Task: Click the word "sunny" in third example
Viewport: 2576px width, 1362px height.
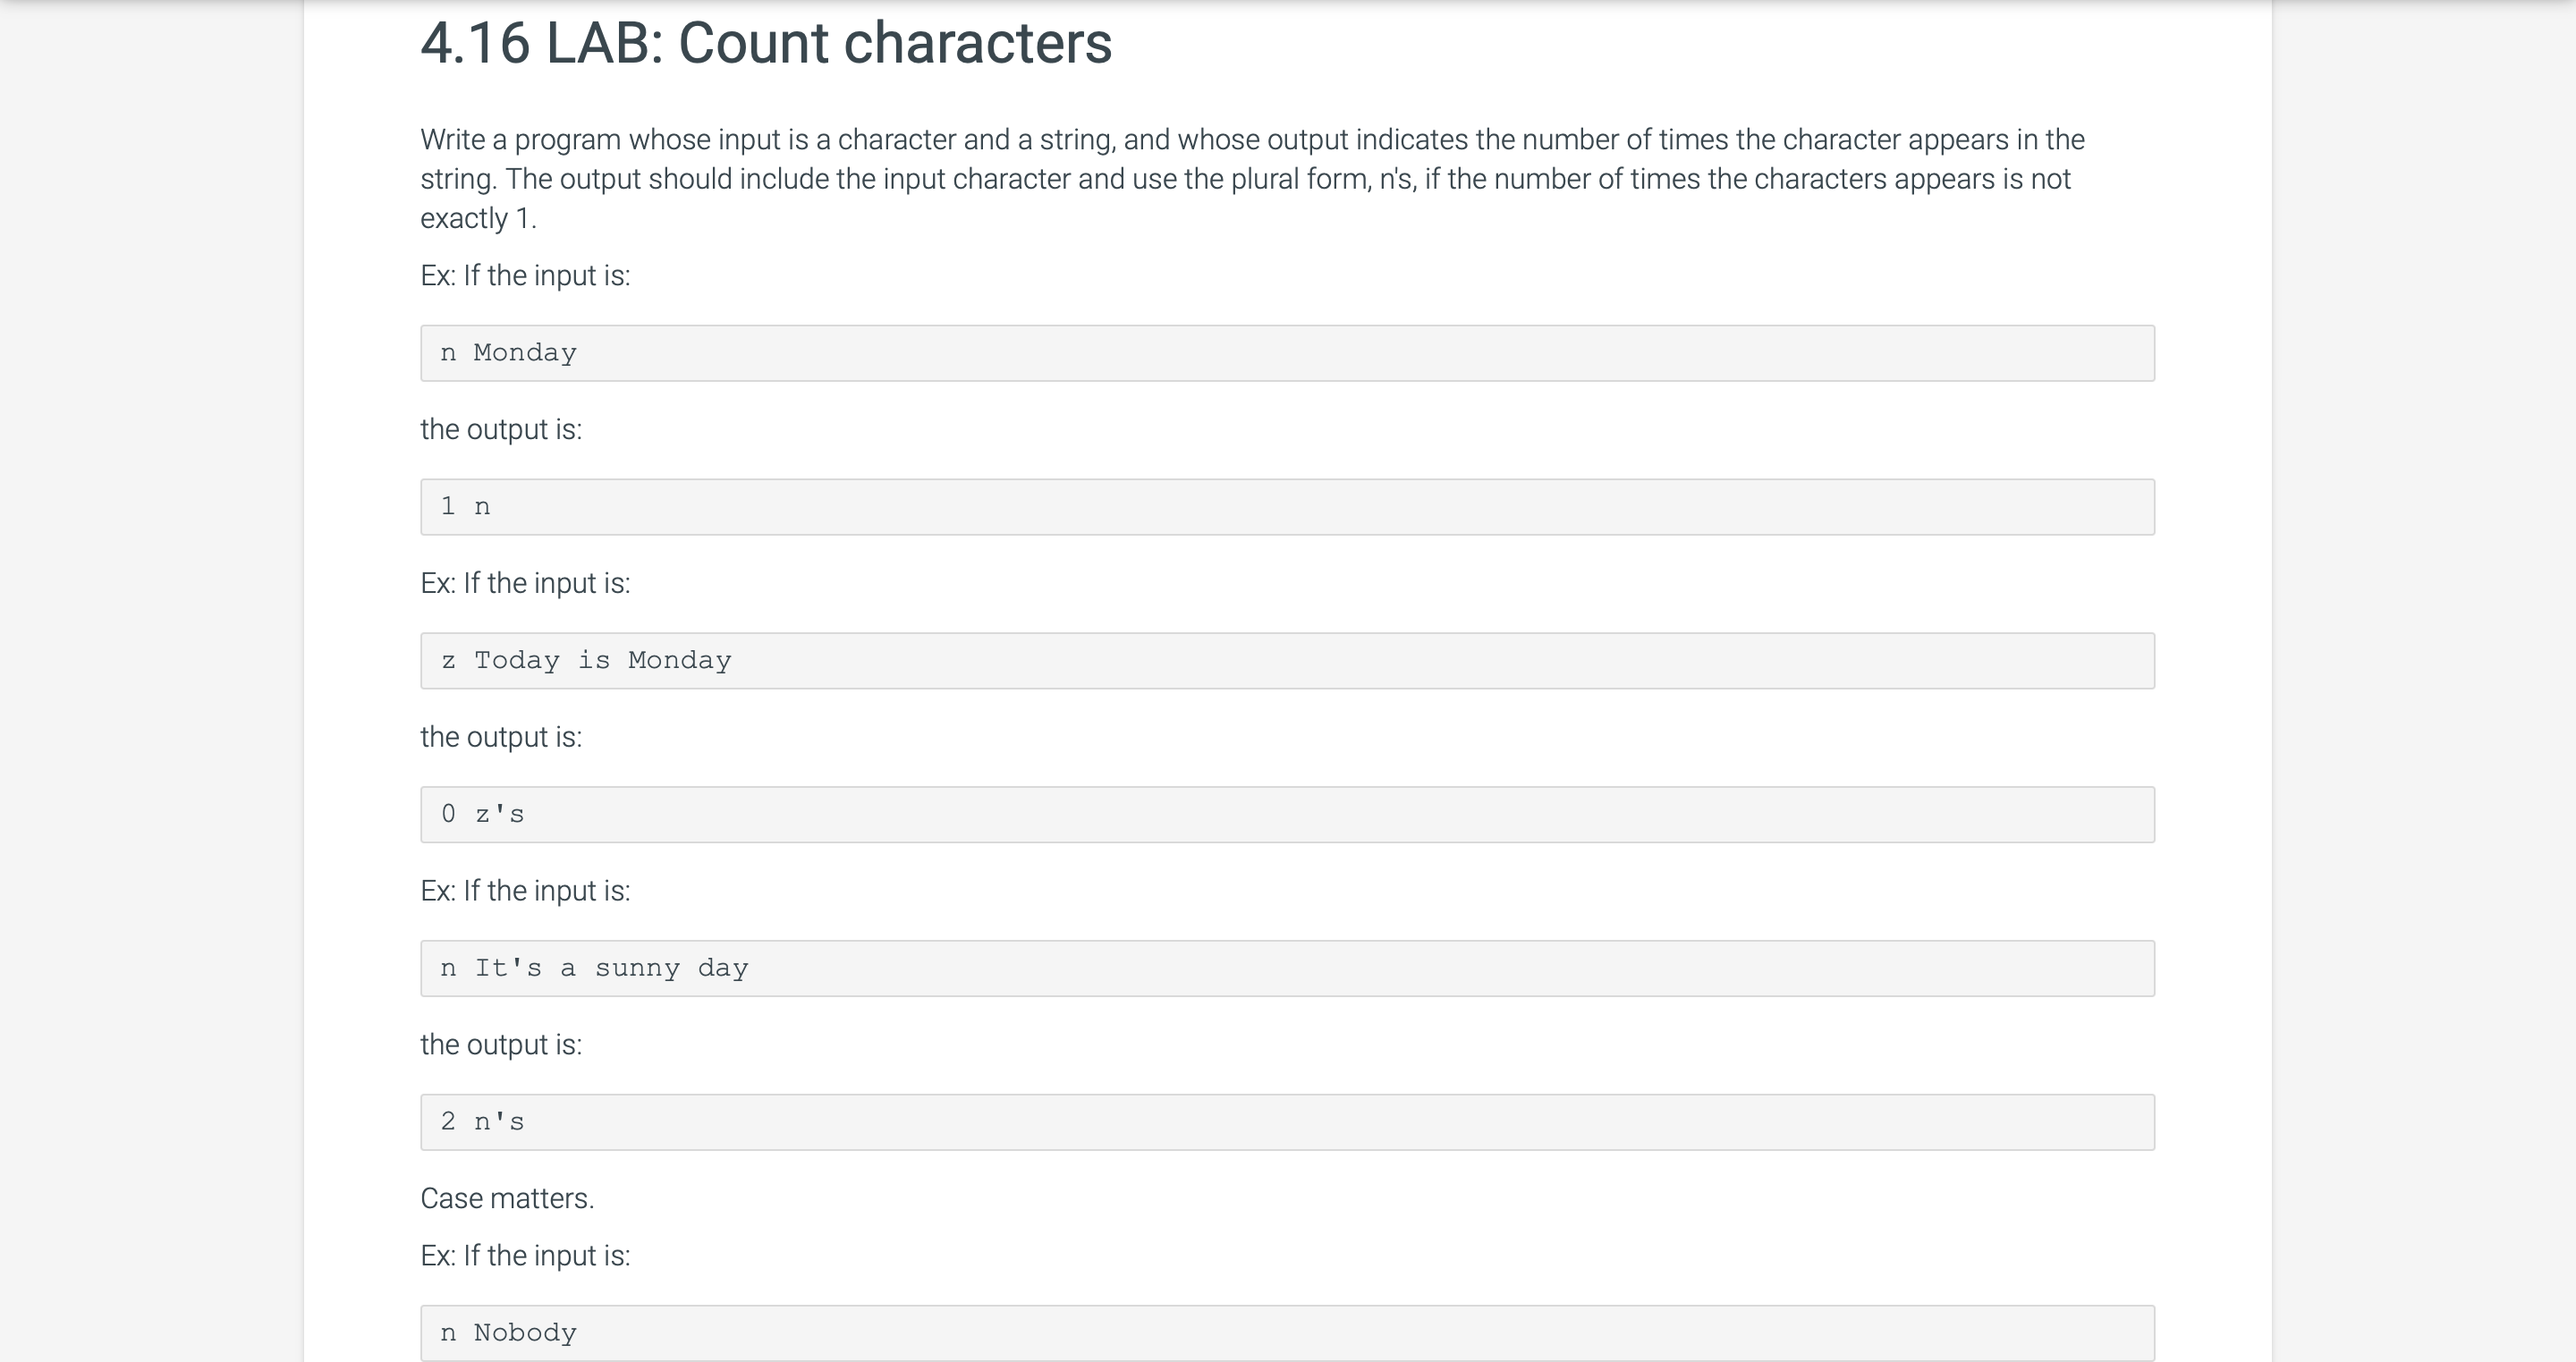Action: (x=637, y=969)
